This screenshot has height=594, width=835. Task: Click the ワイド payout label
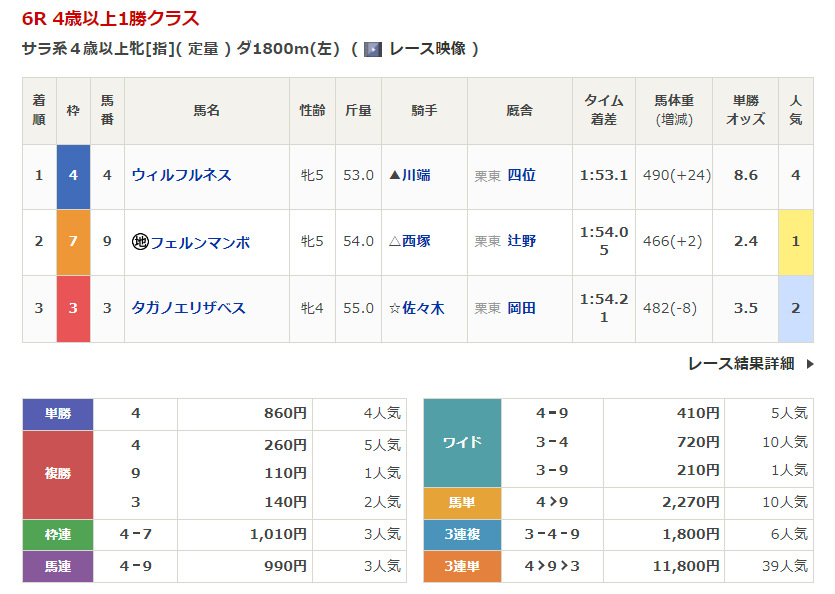pyautogui.click(x=462, y=442)
